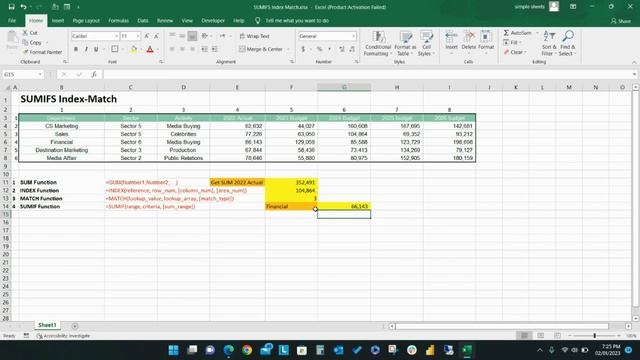640x360 pixels.
Task: Open the Find & Select menu
Action: click(x=567, y=43)
